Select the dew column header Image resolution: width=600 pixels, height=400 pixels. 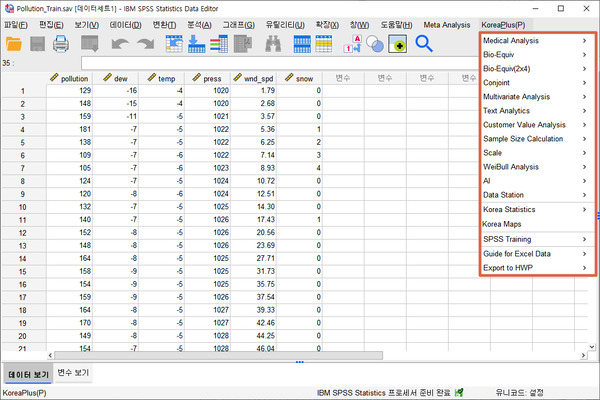click(116, 78)
